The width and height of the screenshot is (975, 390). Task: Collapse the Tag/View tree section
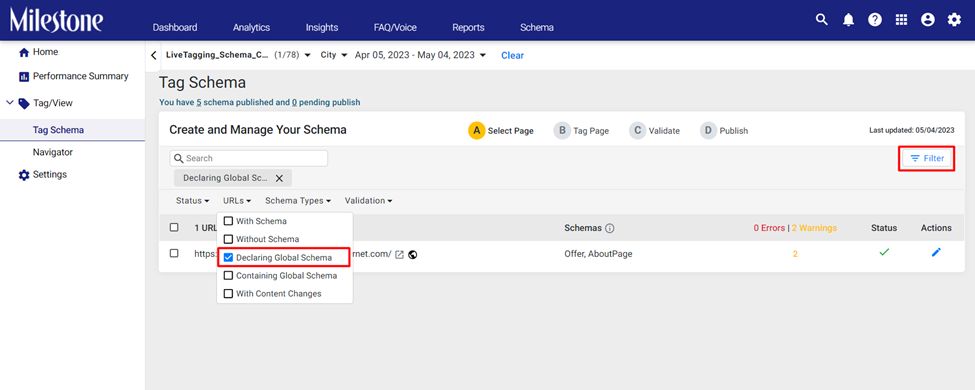point(9,103)
